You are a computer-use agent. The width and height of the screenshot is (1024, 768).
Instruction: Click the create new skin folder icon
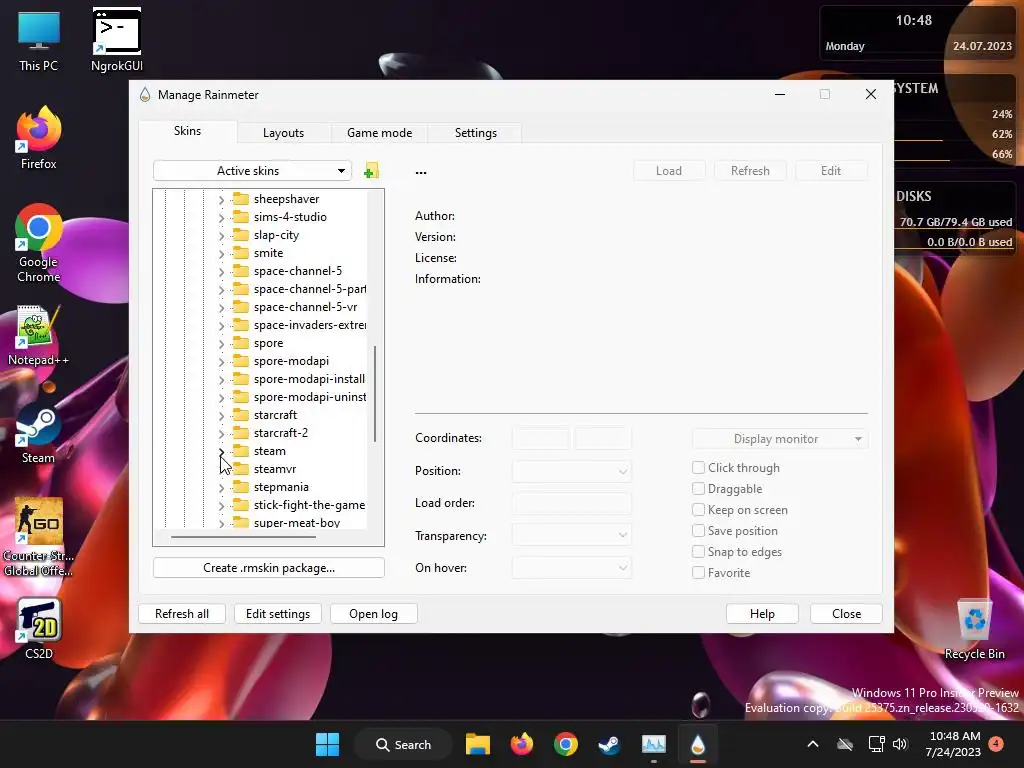coord(372,171)
